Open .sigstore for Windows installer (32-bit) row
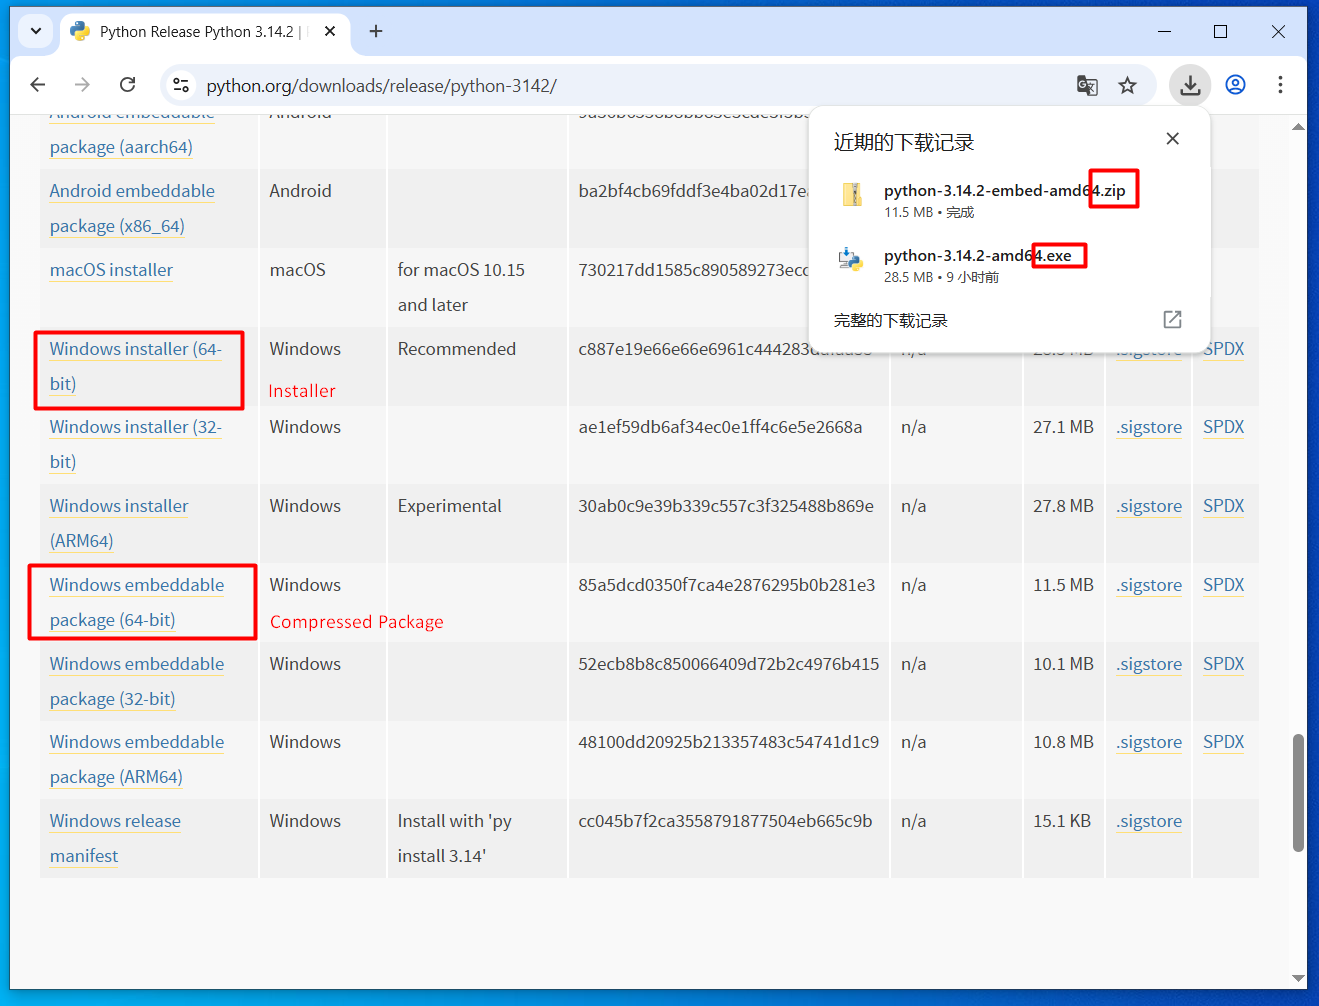The height and width of the screenshot is (1006, 1319). tap(1149, 427)
